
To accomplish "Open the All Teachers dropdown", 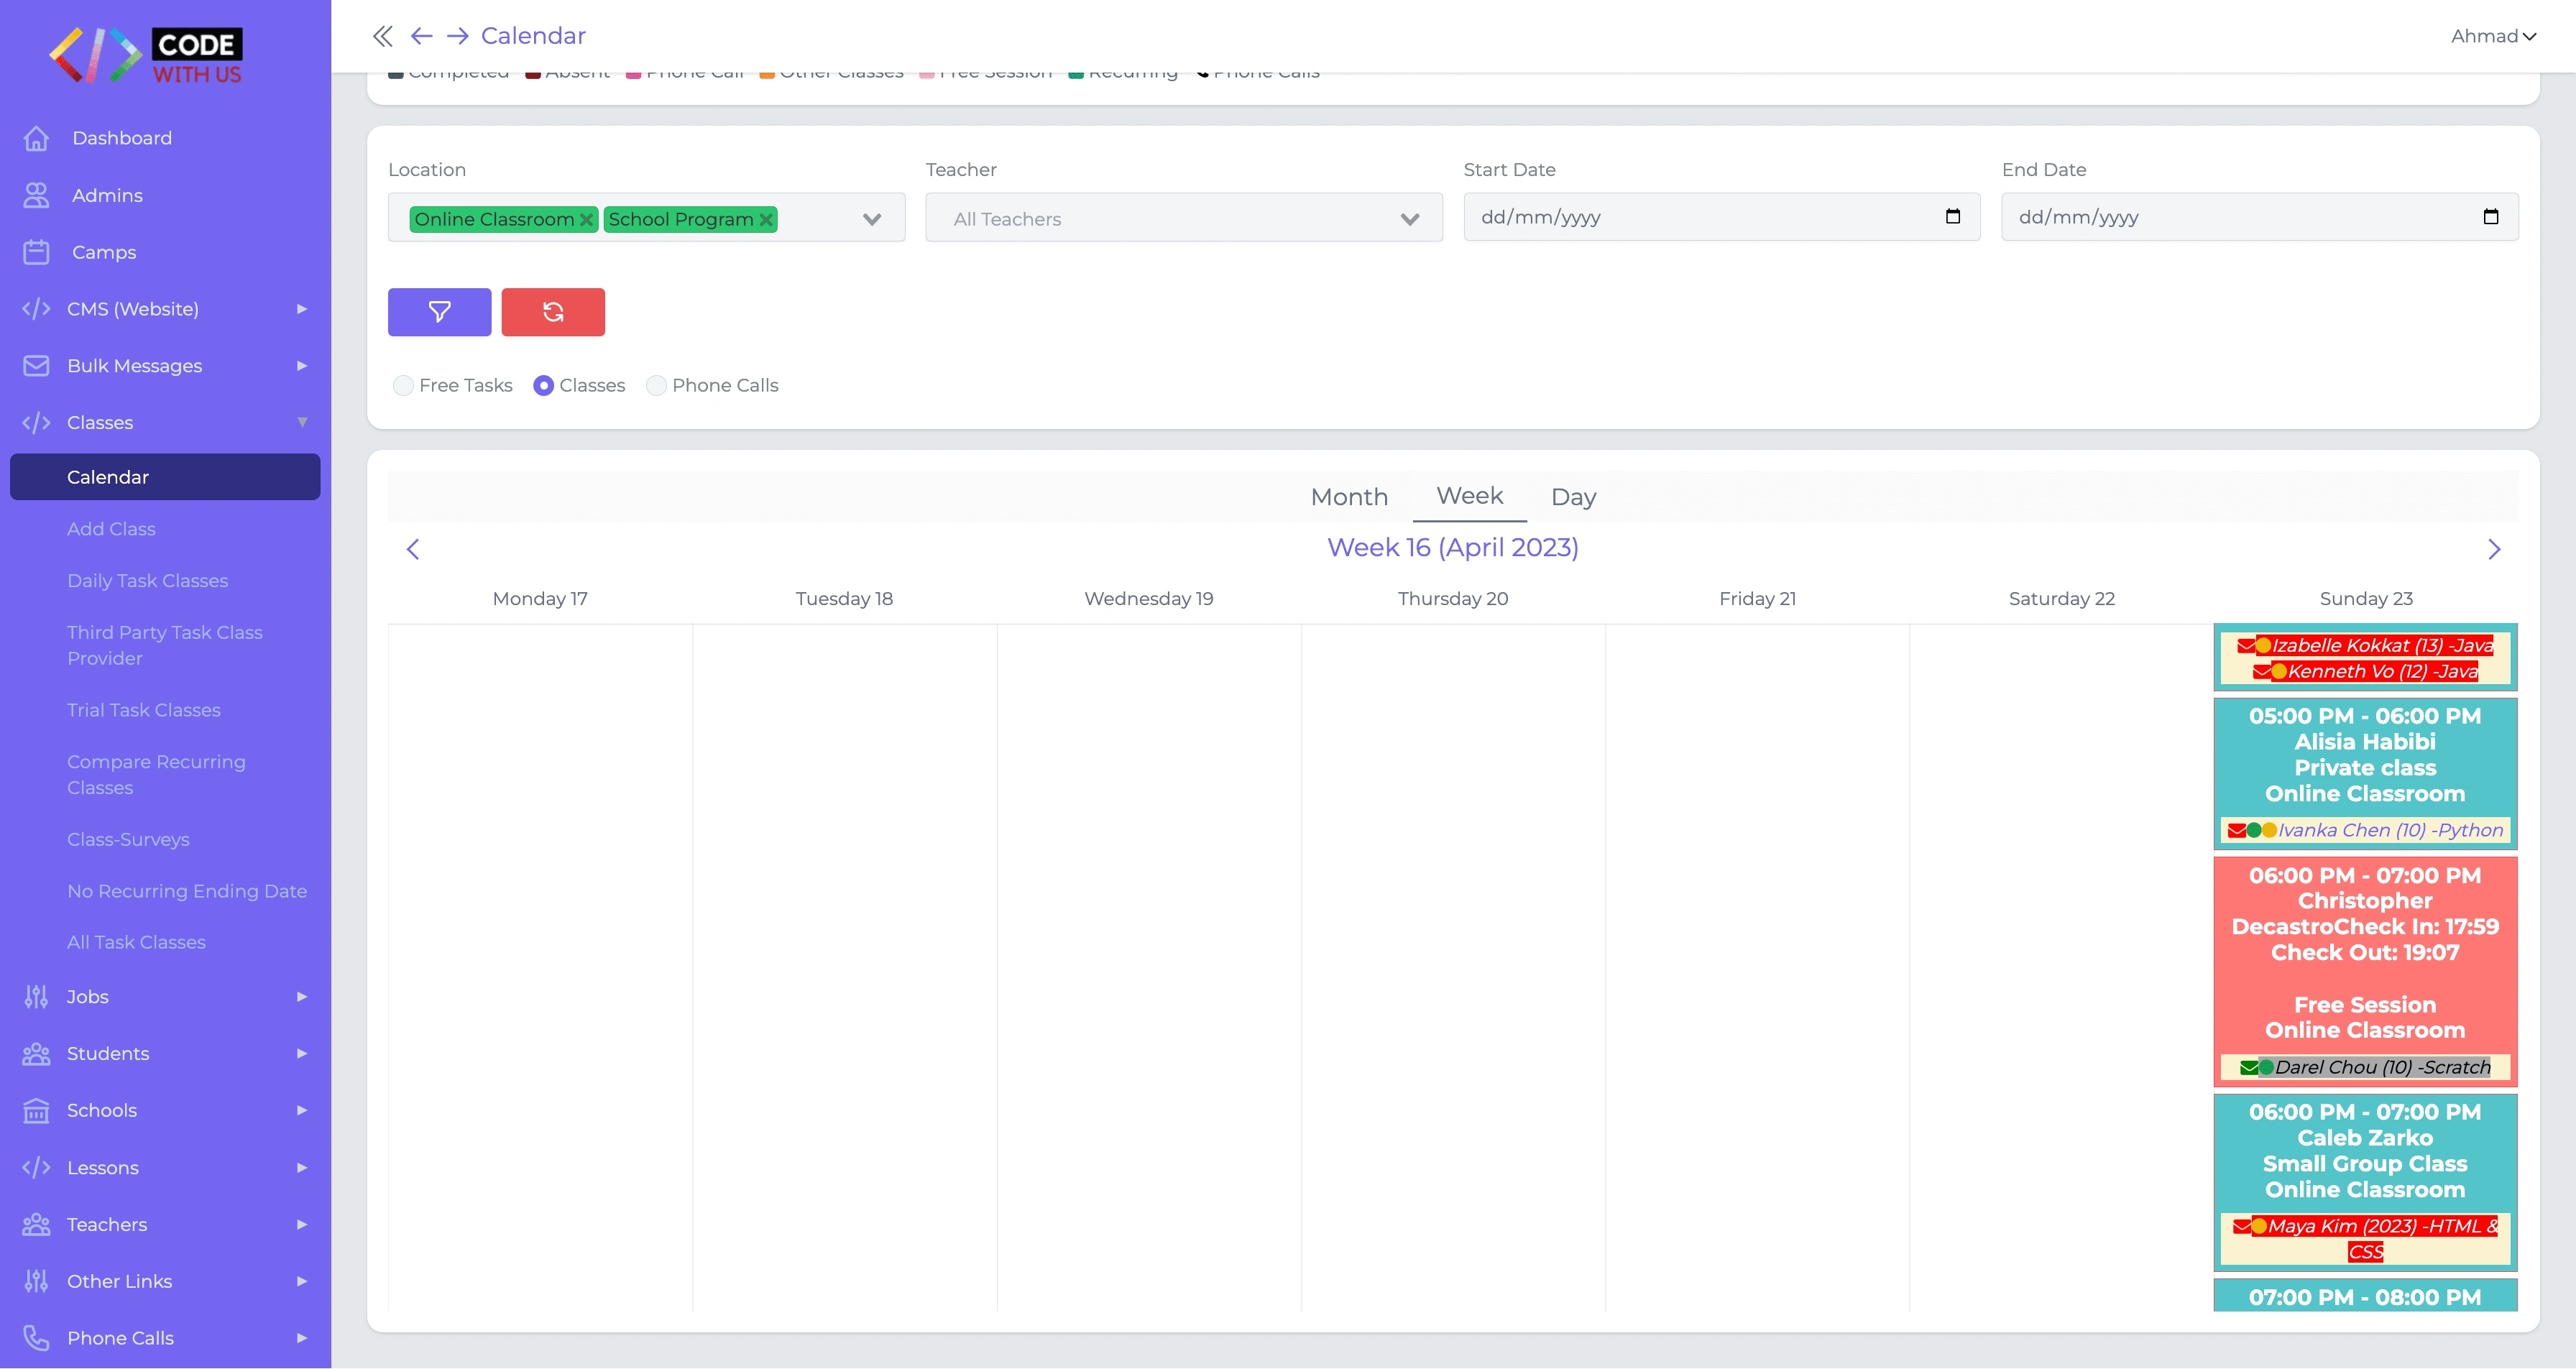I will pyautogui.click(x=1184, y=218).
